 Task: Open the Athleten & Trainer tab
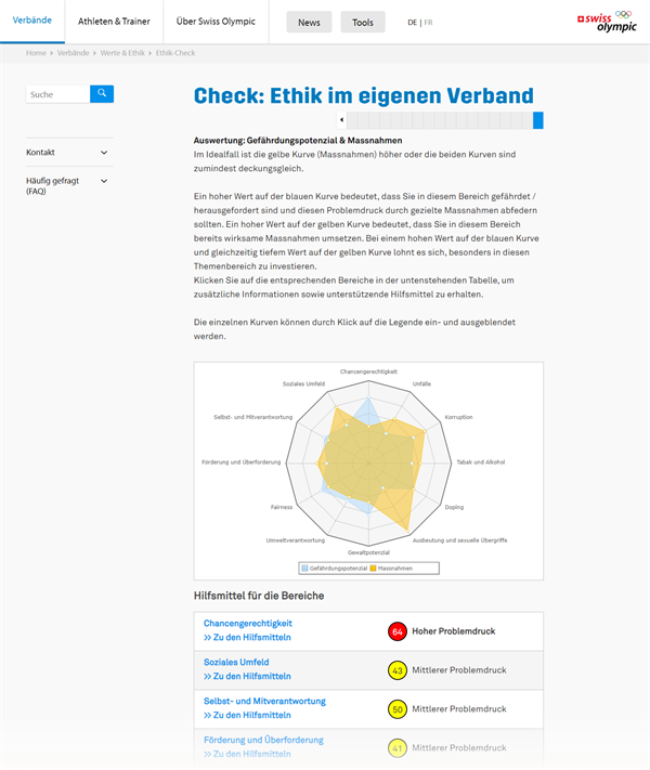[114, 21]
